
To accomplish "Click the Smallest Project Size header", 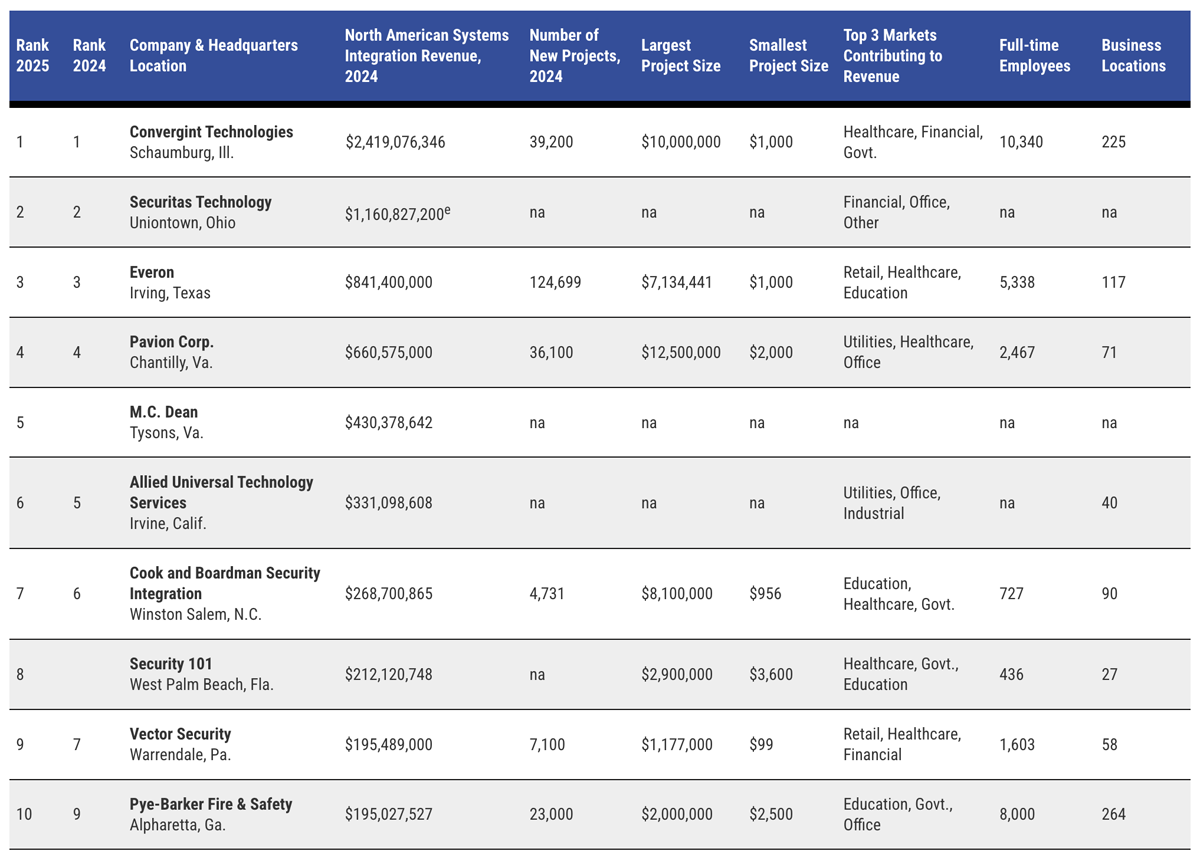I will [x=789, y=55].
